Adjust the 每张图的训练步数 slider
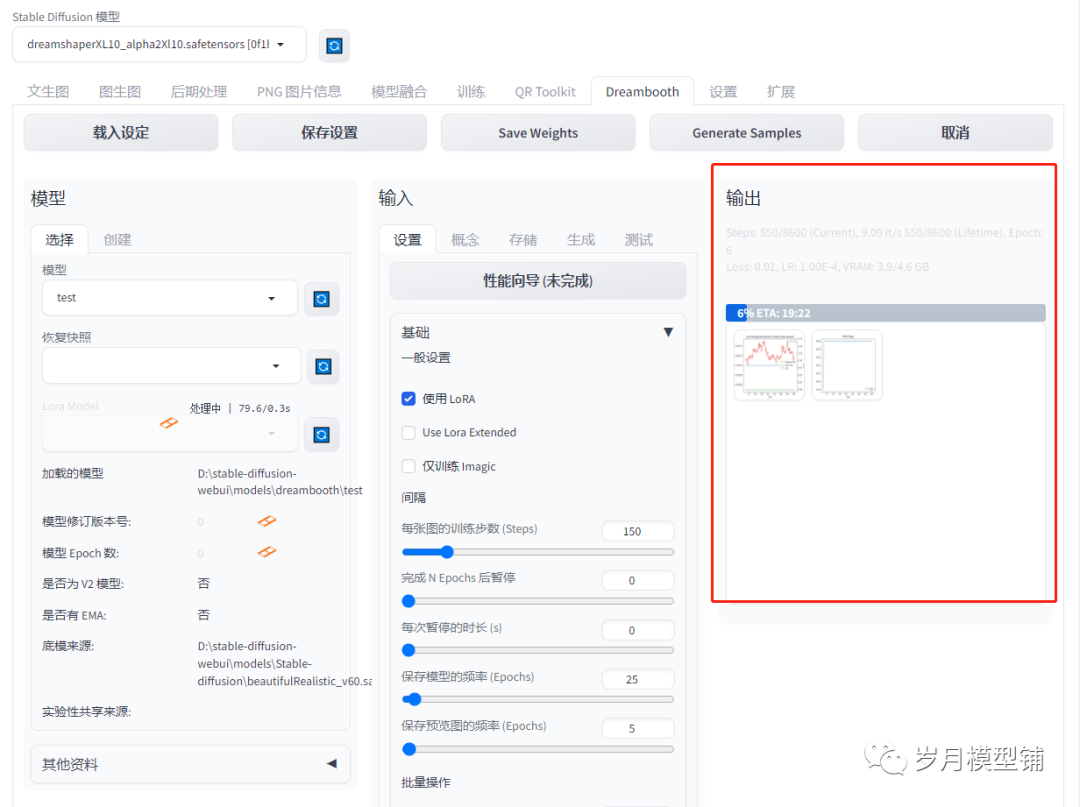Image resolution: width=1080 pixels, height=807 pixels. tap(537, 552)
